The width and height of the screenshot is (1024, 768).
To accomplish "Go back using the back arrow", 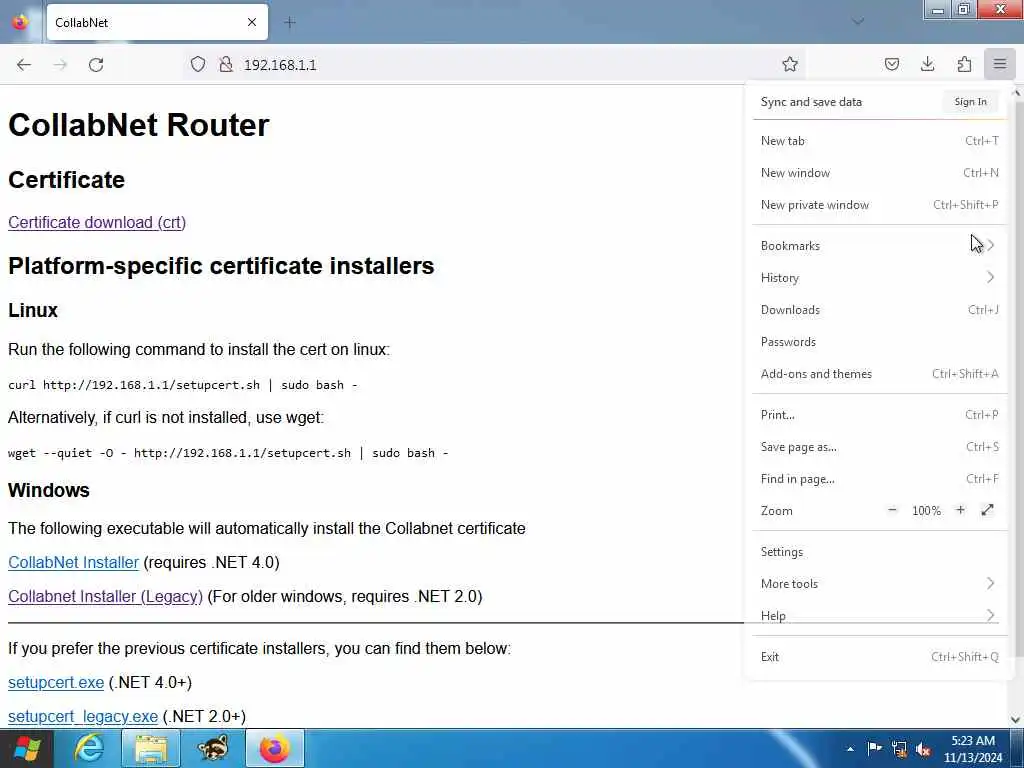I will pos(24,65).
